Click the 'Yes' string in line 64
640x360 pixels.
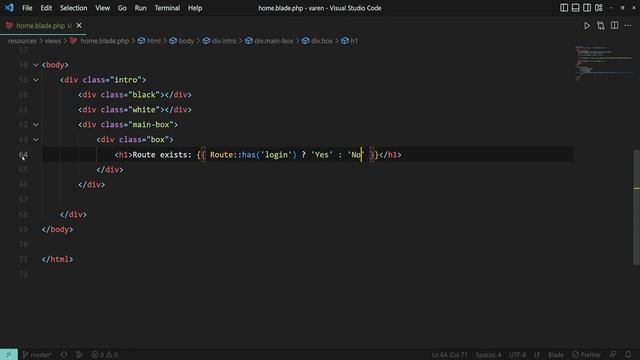322,155
